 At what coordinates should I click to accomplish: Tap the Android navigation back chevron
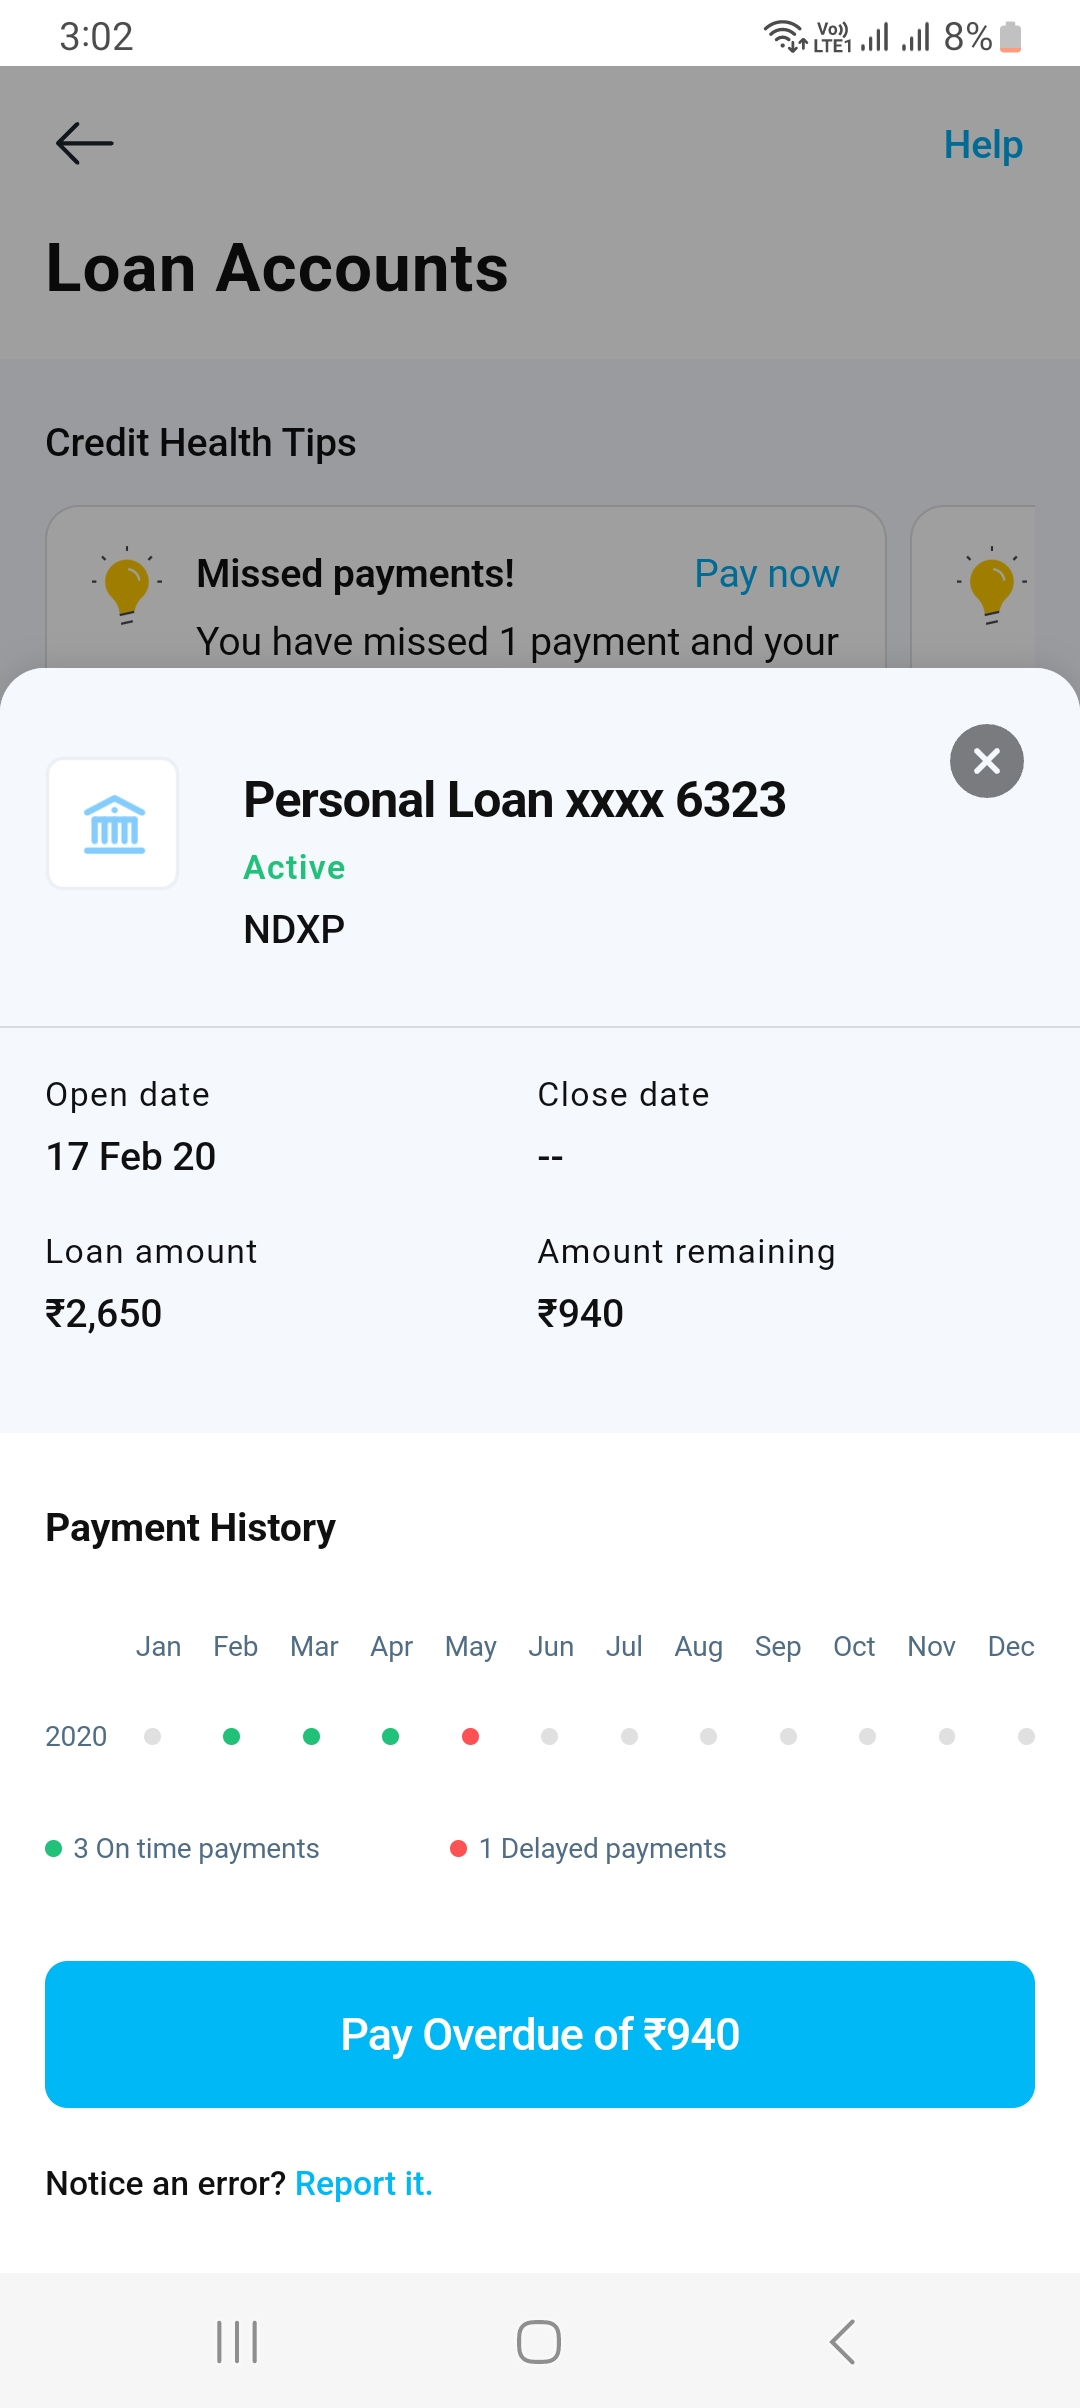pyautogui.click(x=842, y=2341)
